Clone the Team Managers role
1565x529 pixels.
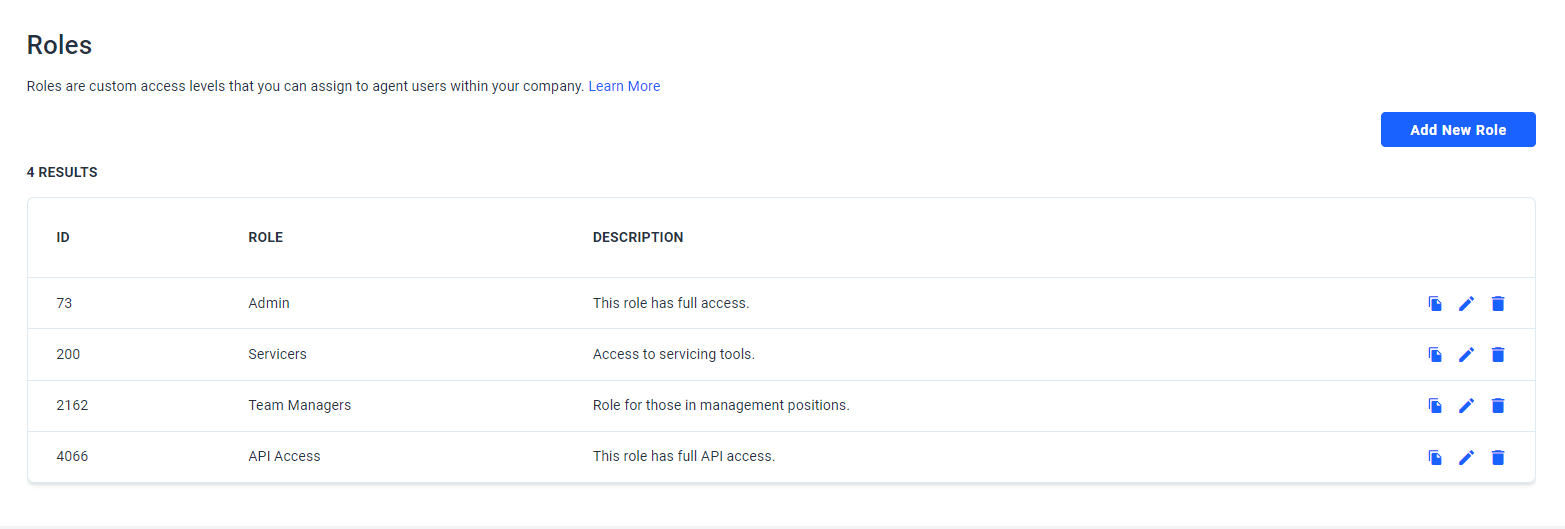[1435, 405]
